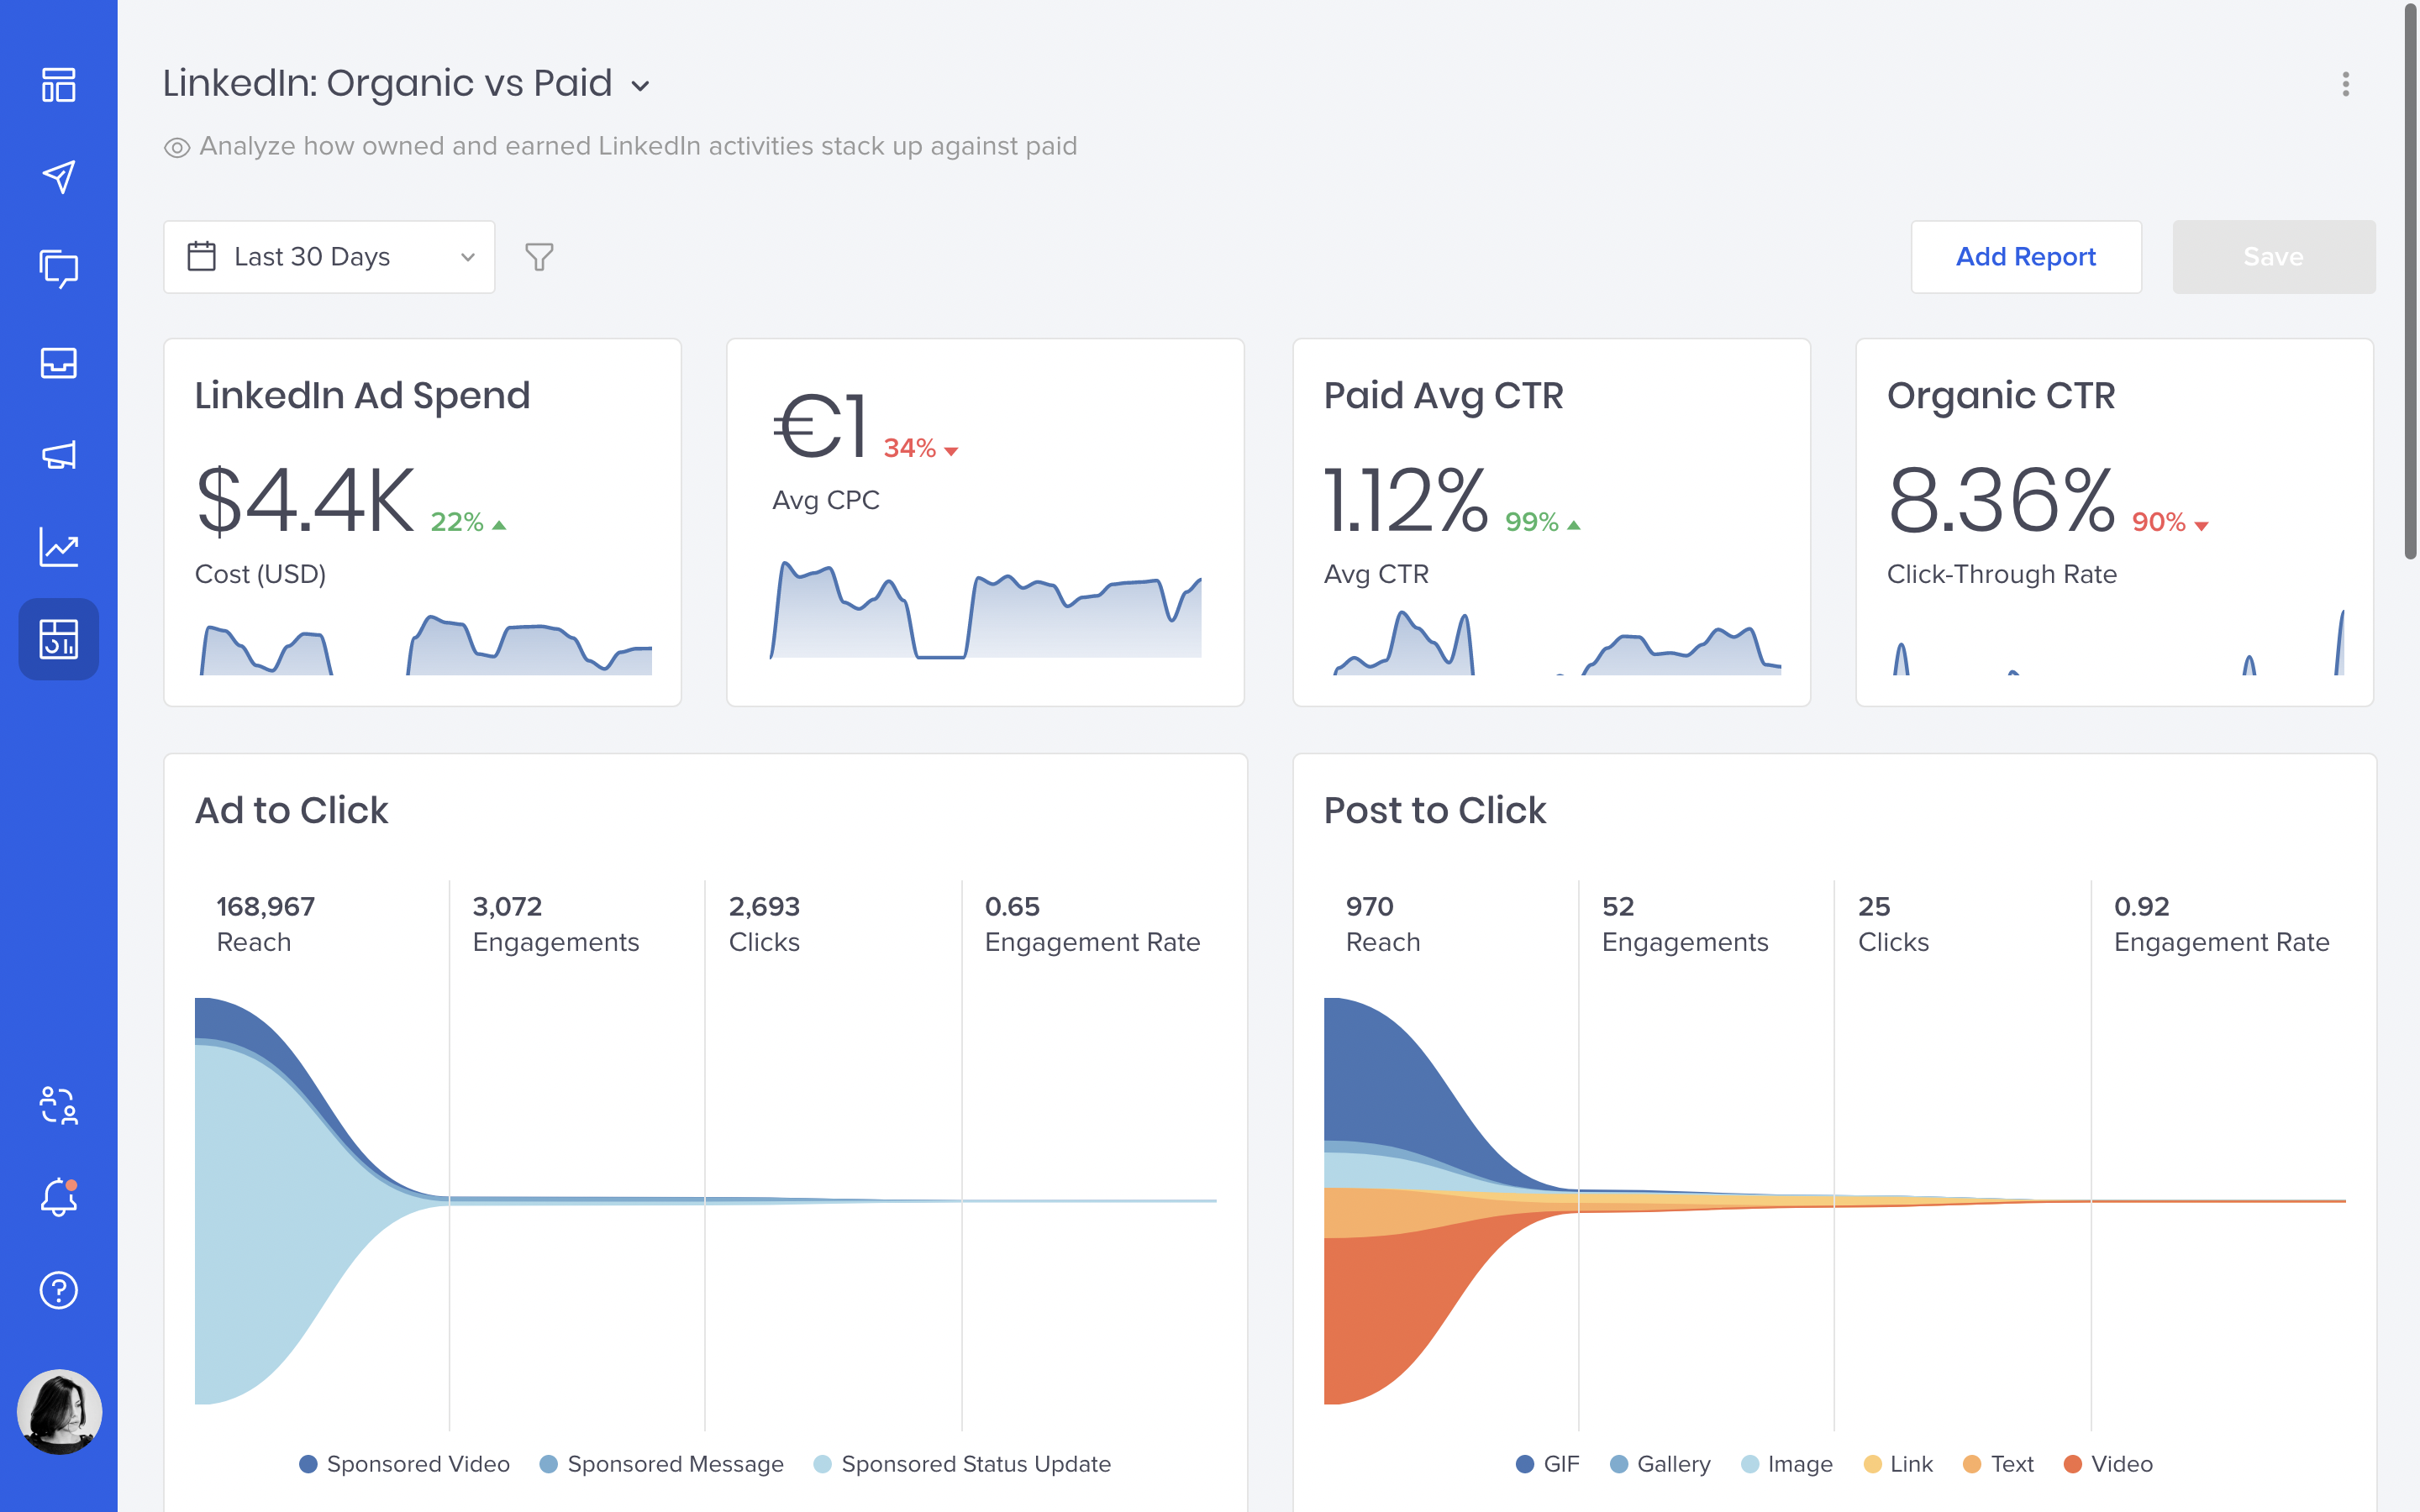The height and width of the screenshot is (1512, 2420).
Task: Select the Inbox icon
Action: click(59, 364)
